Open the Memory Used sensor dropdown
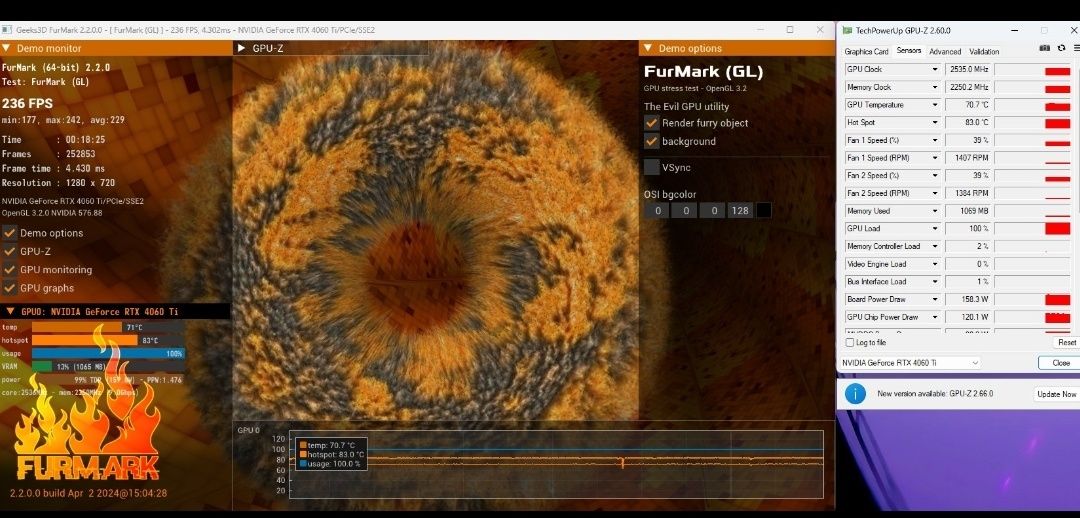This screenshot has width=1080, height=518. 935,211
